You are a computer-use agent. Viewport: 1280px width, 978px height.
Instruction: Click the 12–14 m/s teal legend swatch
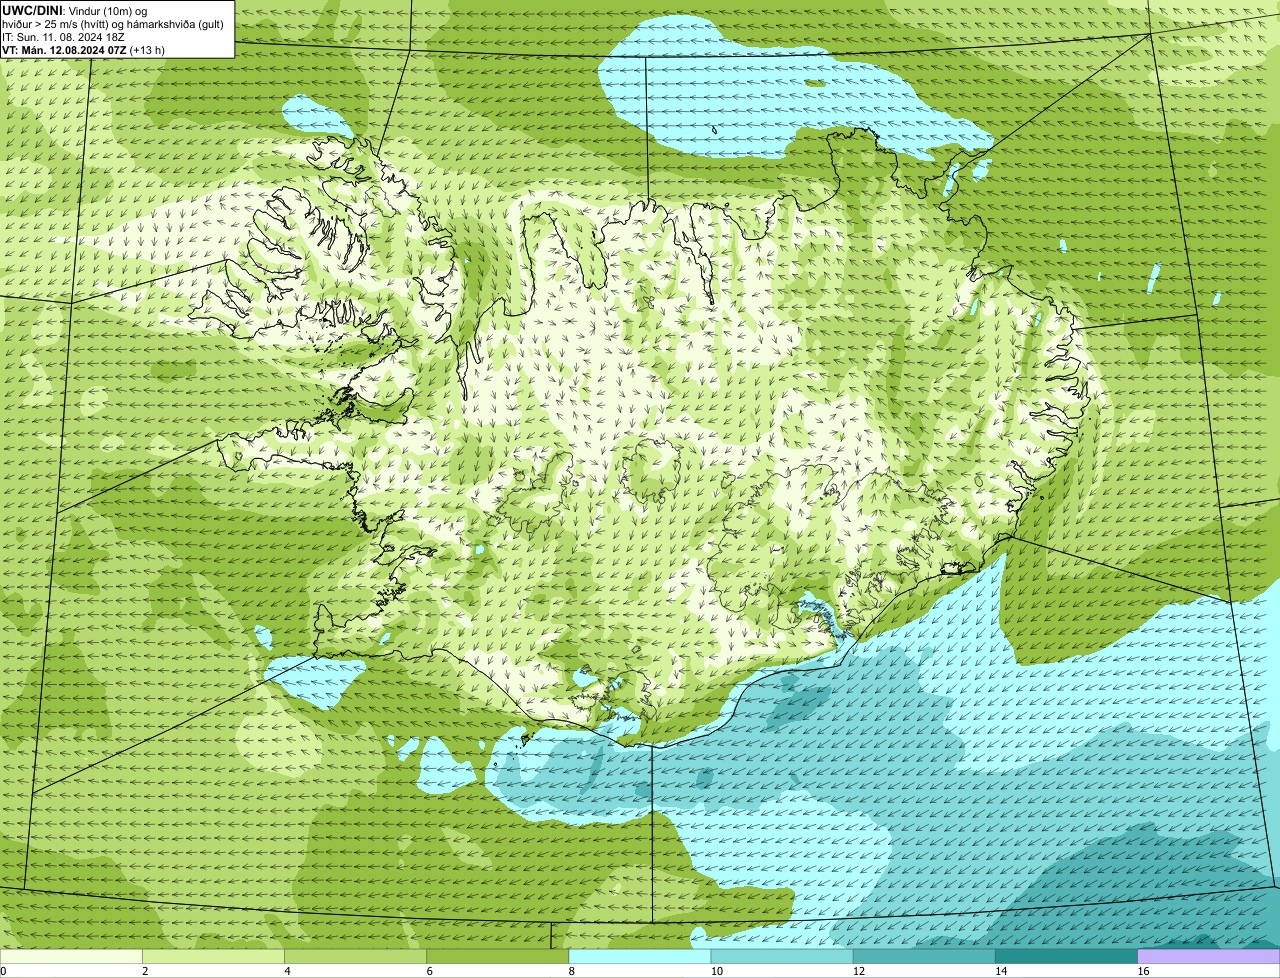924,957
